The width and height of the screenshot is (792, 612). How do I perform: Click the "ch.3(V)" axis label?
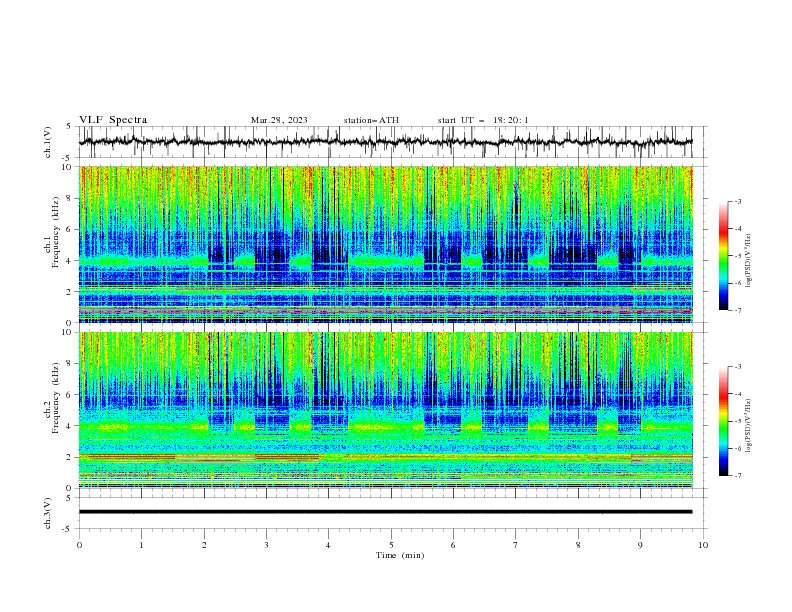point(48,513)
